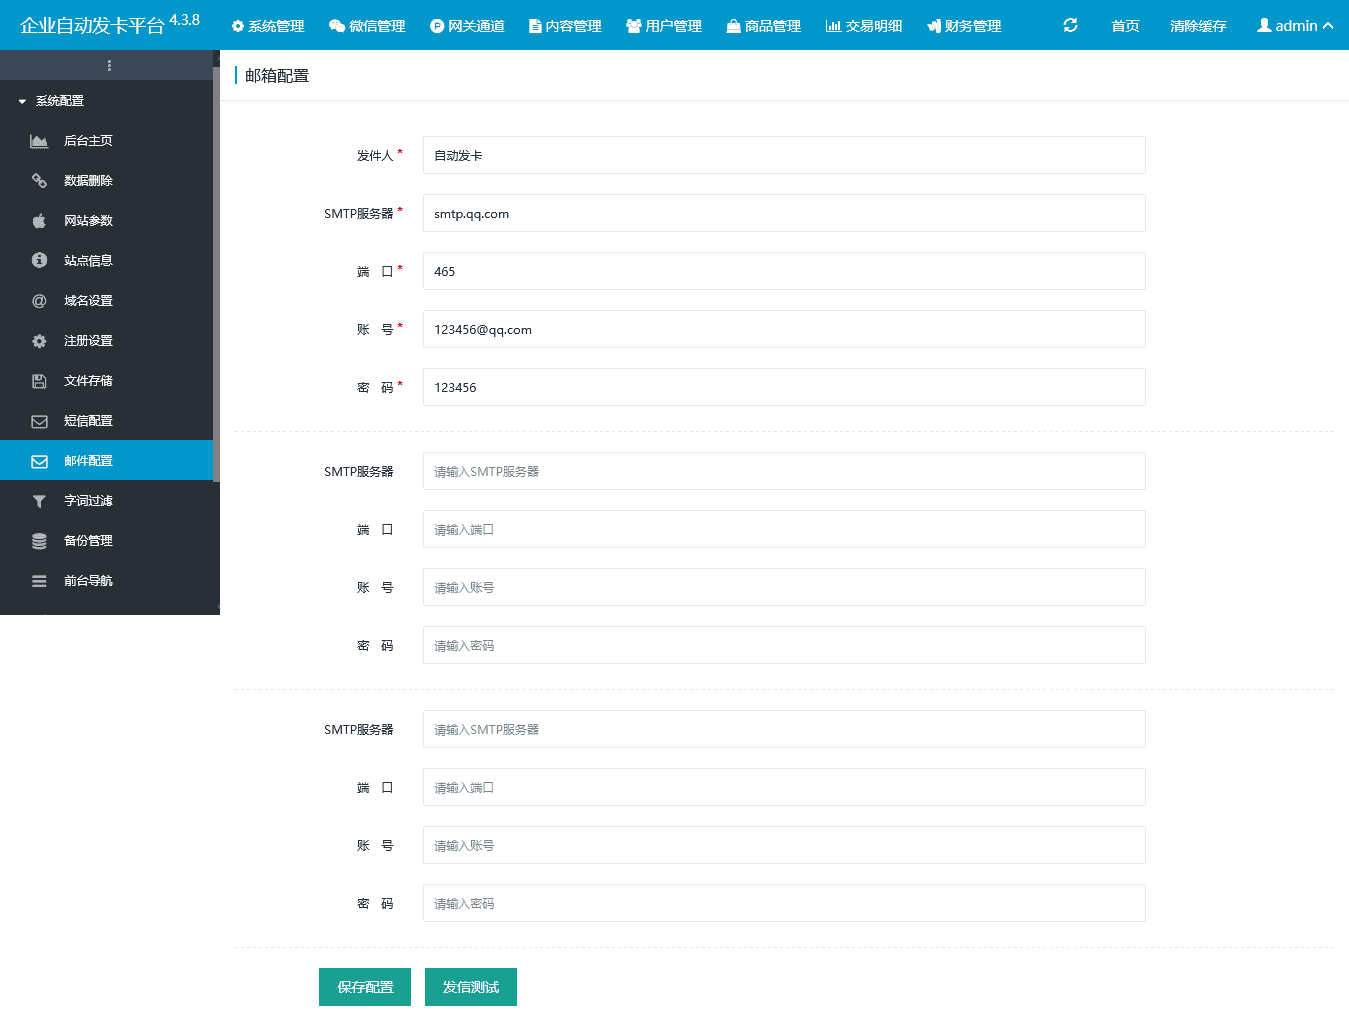
Task: Focus the account field with 123456@qq.com
Action: pyautogui.click(x=784, y=329)
